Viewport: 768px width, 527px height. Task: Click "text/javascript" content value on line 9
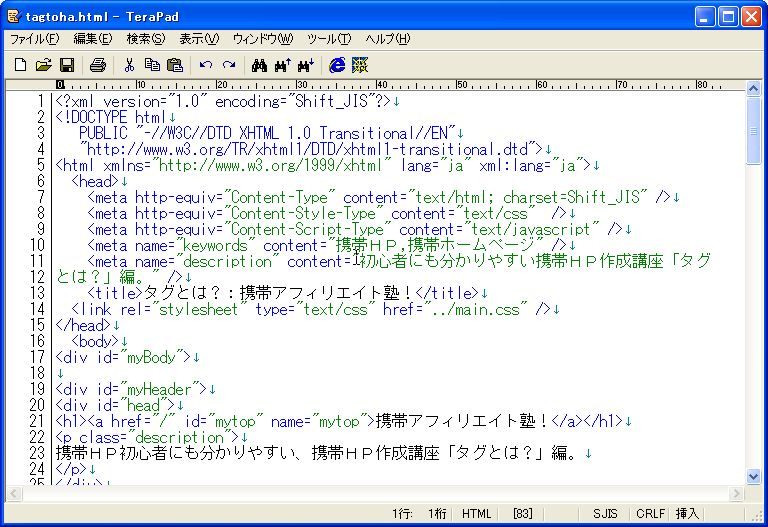click(x=531, y=229)
